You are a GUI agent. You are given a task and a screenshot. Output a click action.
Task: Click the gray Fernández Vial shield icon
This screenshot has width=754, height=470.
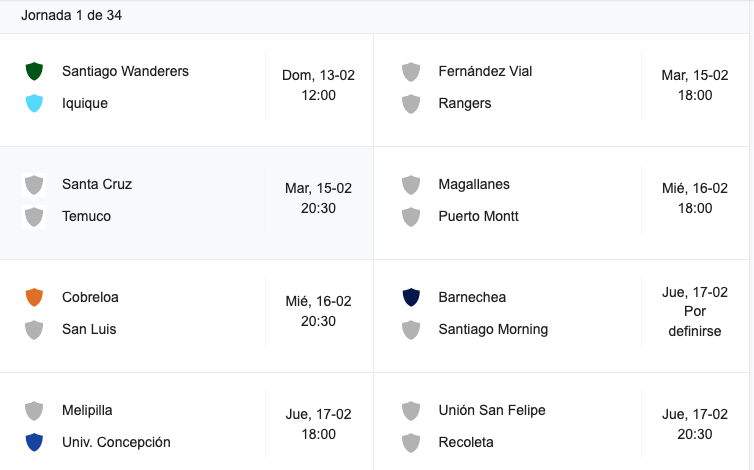(411, 71)
